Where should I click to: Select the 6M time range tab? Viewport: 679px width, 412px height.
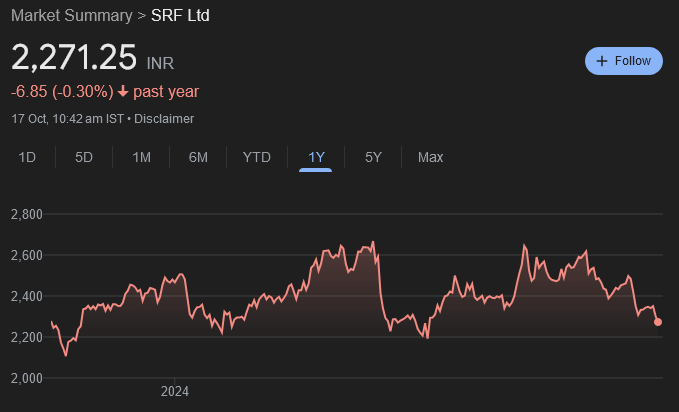(198, 157)
